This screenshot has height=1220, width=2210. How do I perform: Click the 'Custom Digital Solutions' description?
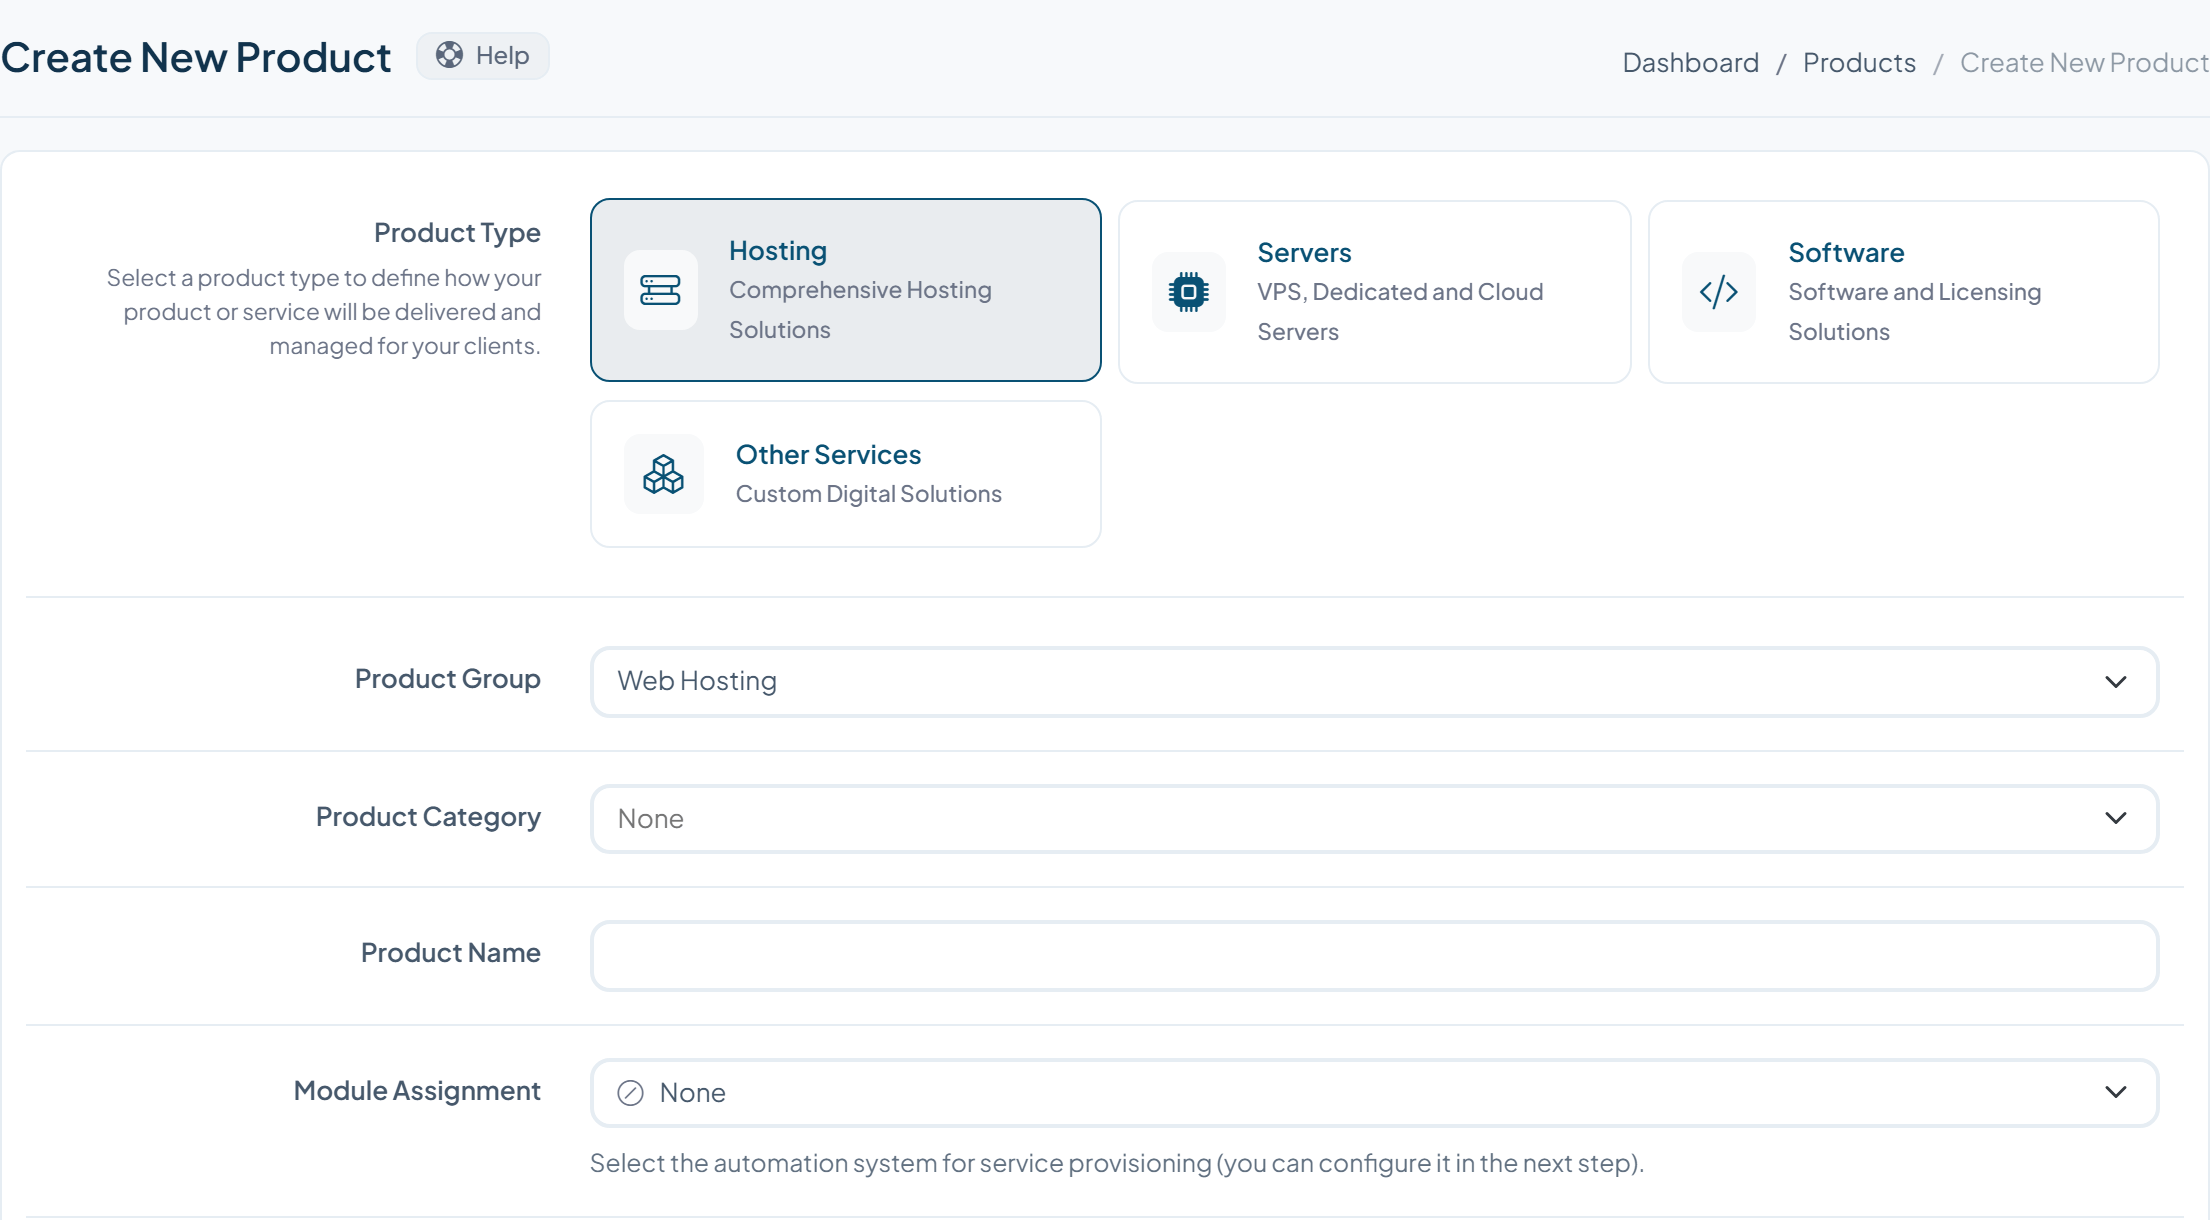coord(868,494)
